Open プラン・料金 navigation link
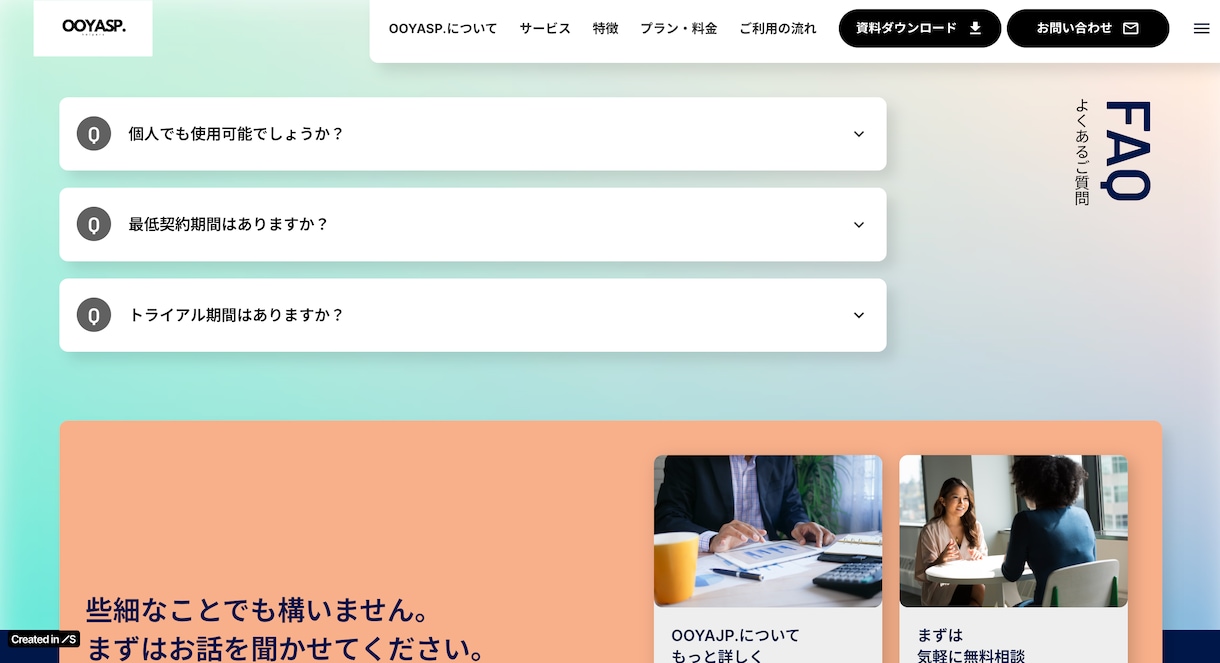 click(x=679, y=28)
